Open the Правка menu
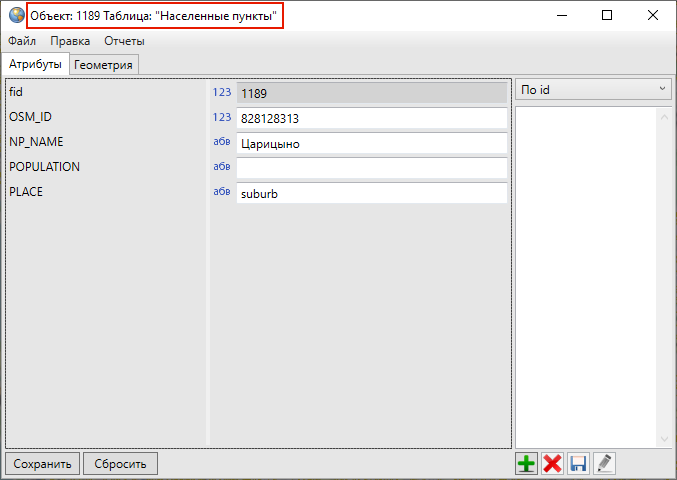677x480 pixels. pos(70,41)
